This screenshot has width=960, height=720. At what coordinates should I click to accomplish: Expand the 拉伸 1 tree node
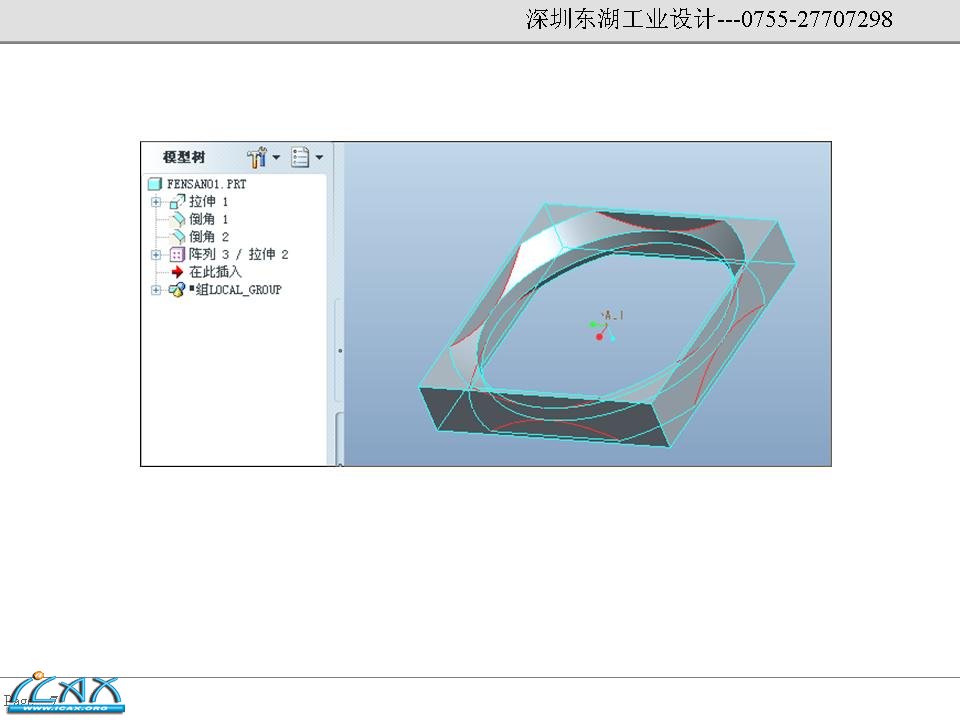(x=156, y=203)
